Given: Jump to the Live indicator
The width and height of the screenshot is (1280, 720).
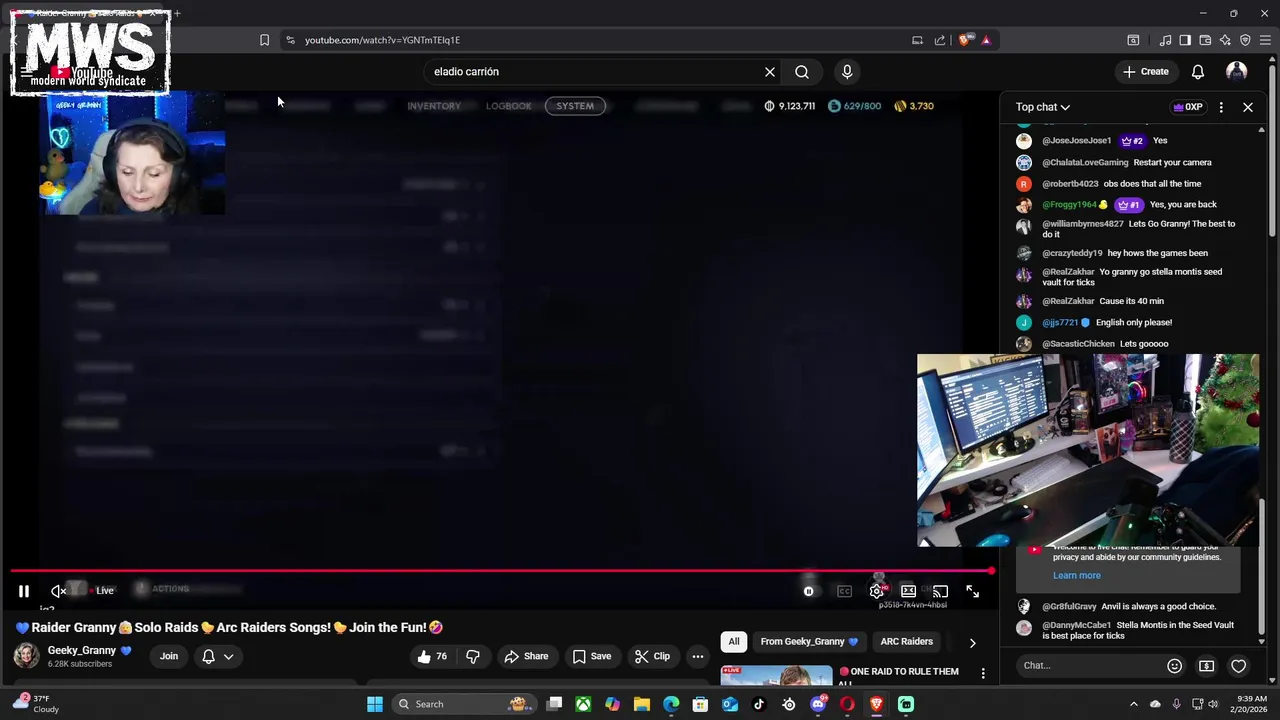Looking at the screenshot, I should click(104, 591).
